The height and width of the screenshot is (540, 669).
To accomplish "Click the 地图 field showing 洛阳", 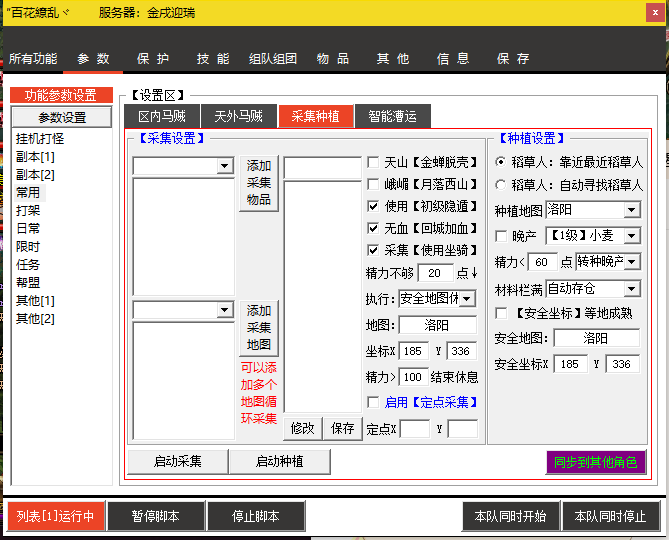I will [437, 325].
